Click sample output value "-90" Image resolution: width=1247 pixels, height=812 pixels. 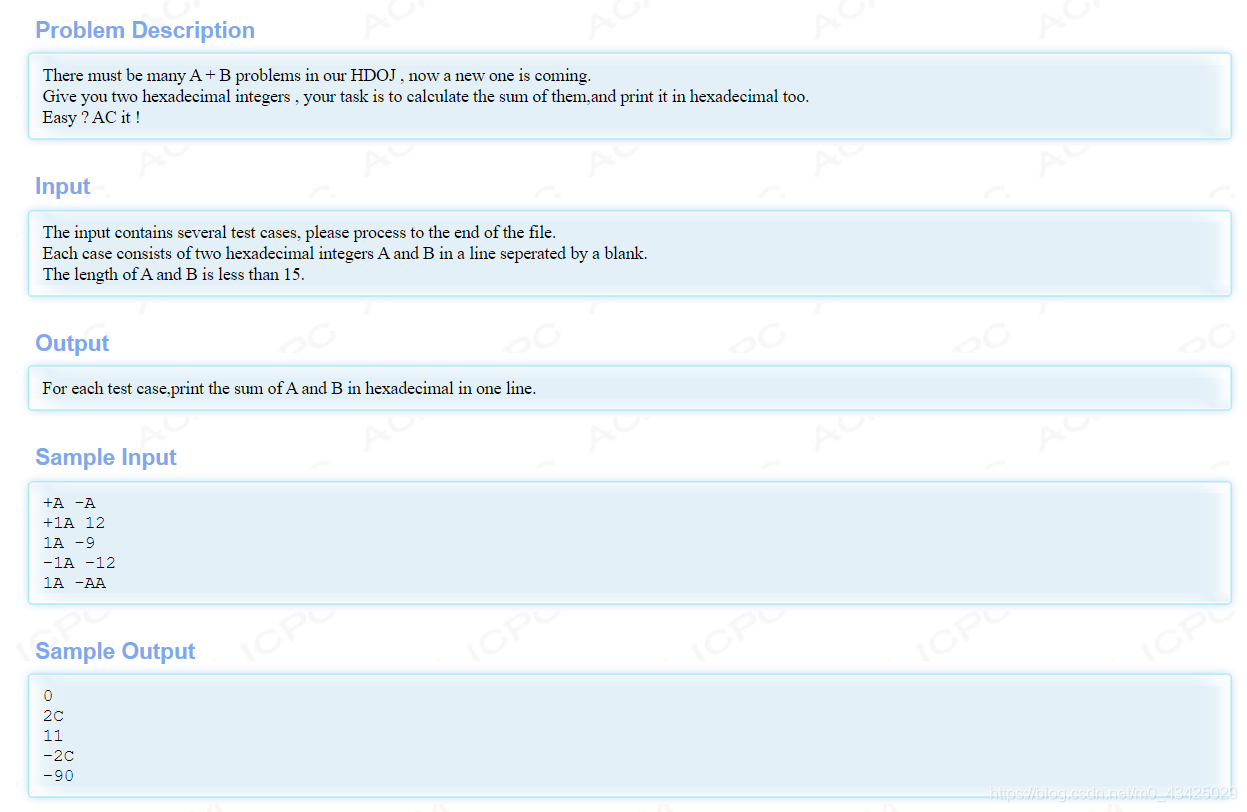[x=58, y=776]
